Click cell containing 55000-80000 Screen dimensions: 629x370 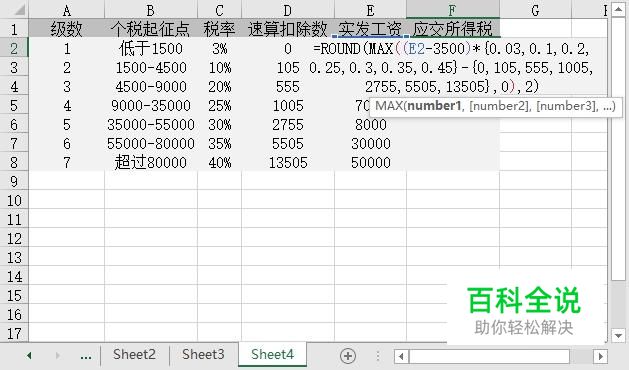point(151,143)
